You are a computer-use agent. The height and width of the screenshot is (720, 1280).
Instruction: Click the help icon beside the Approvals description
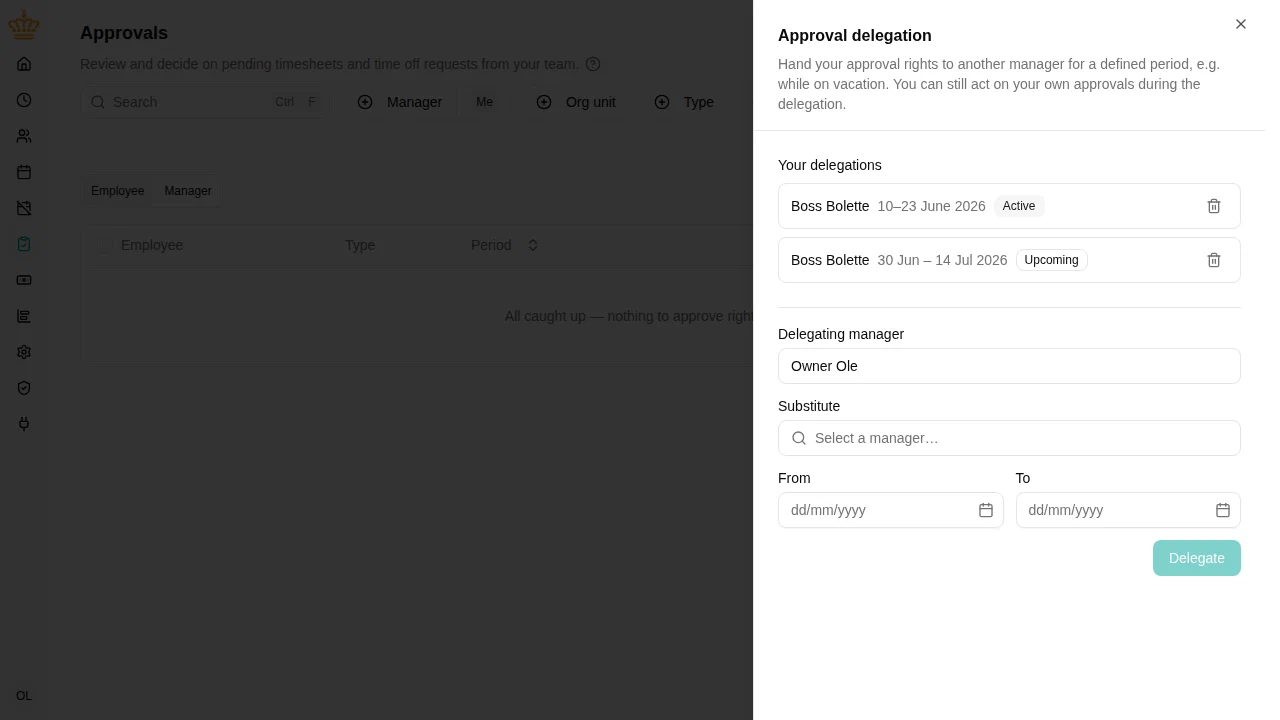coord(593,64)
